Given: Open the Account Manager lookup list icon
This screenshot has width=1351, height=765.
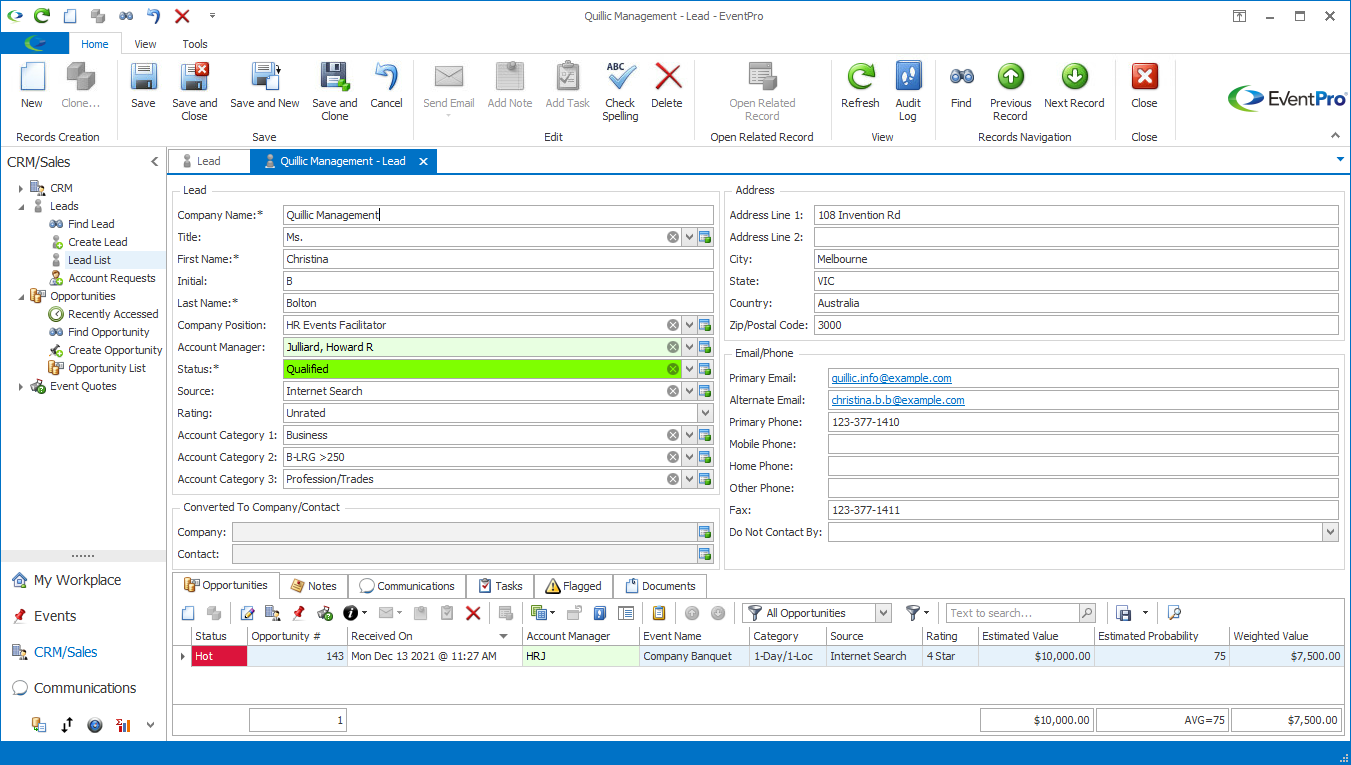Looking at the screenshot, I should 704,347.
